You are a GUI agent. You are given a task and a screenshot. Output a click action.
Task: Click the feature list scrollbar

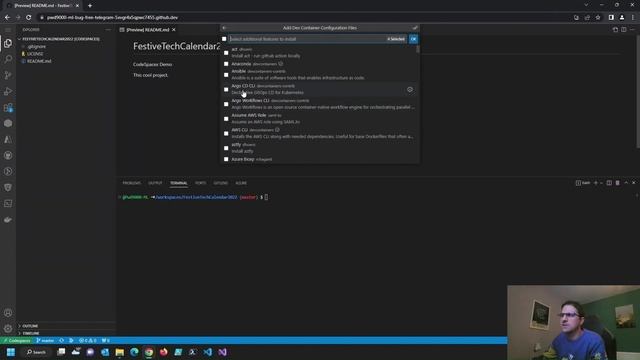(x=418, y=49)
